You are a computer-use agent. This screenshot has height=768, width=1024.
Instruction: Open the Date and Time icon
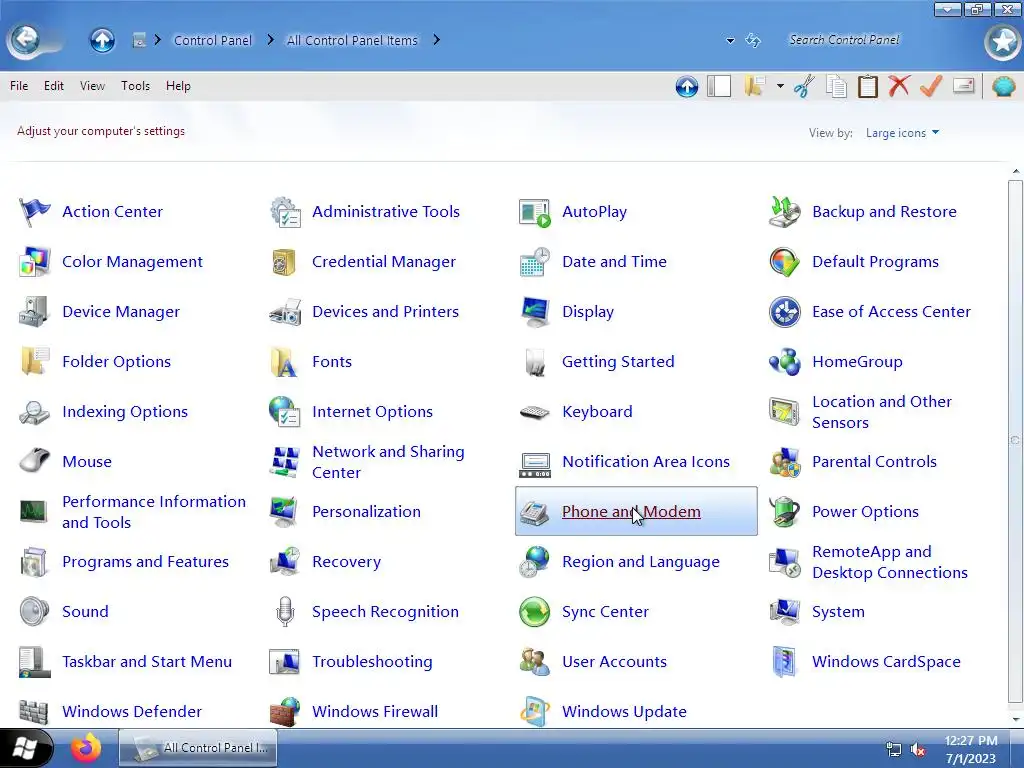[x=535, y=262]
